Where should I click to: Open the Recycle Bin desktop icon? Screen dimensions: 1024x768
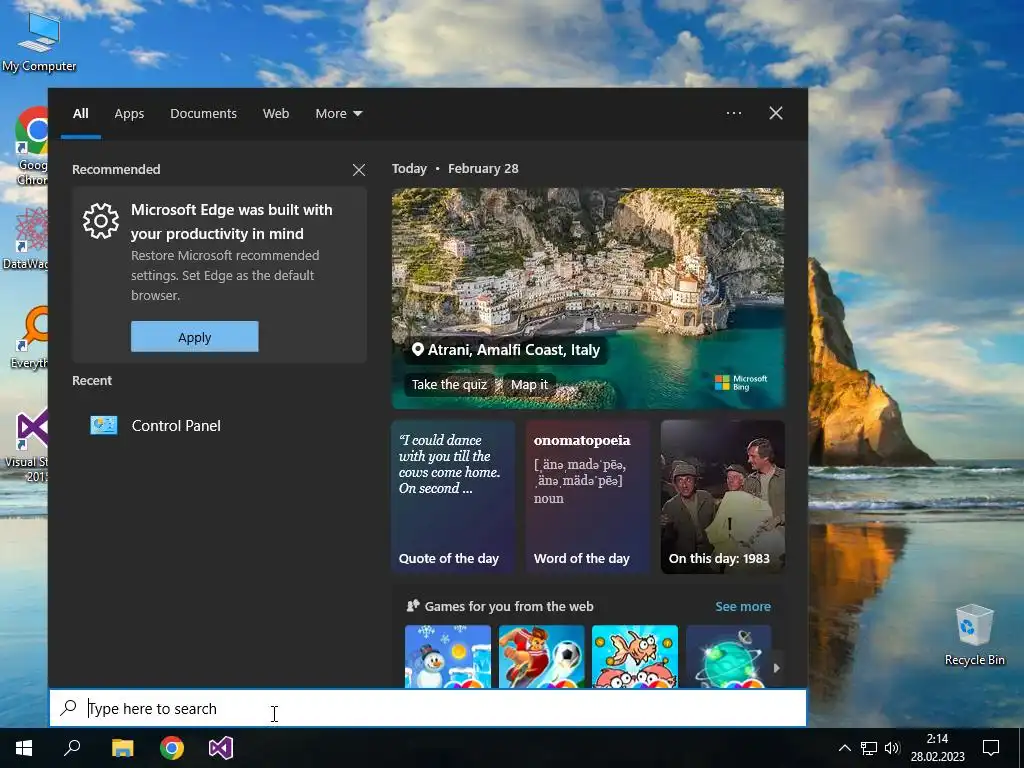pyautogui.click(x=974, y=635)
